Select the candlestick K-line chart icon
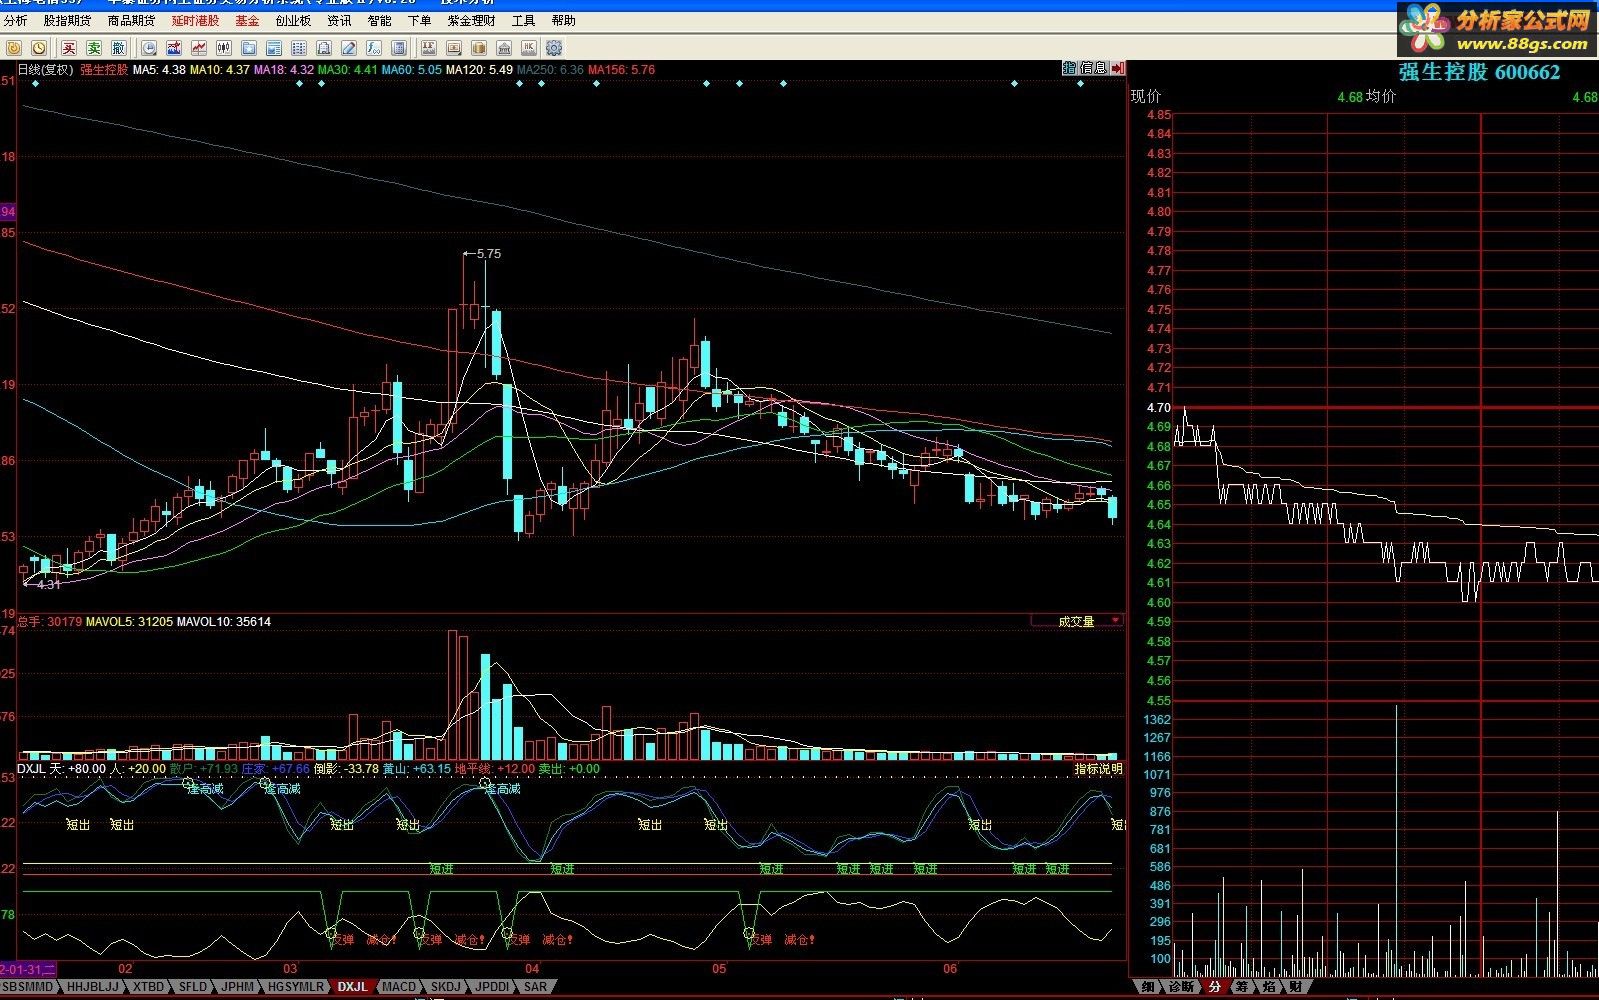Screen dimensions: 1599x1000 coord(224,48)
